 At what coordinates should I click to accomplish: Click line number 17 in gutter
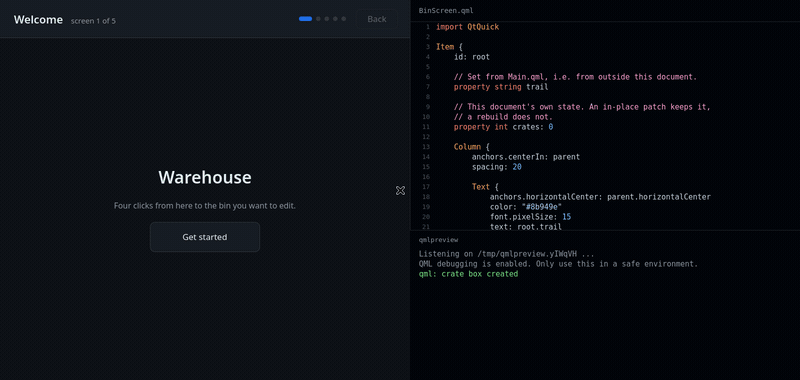pos(427,187)
